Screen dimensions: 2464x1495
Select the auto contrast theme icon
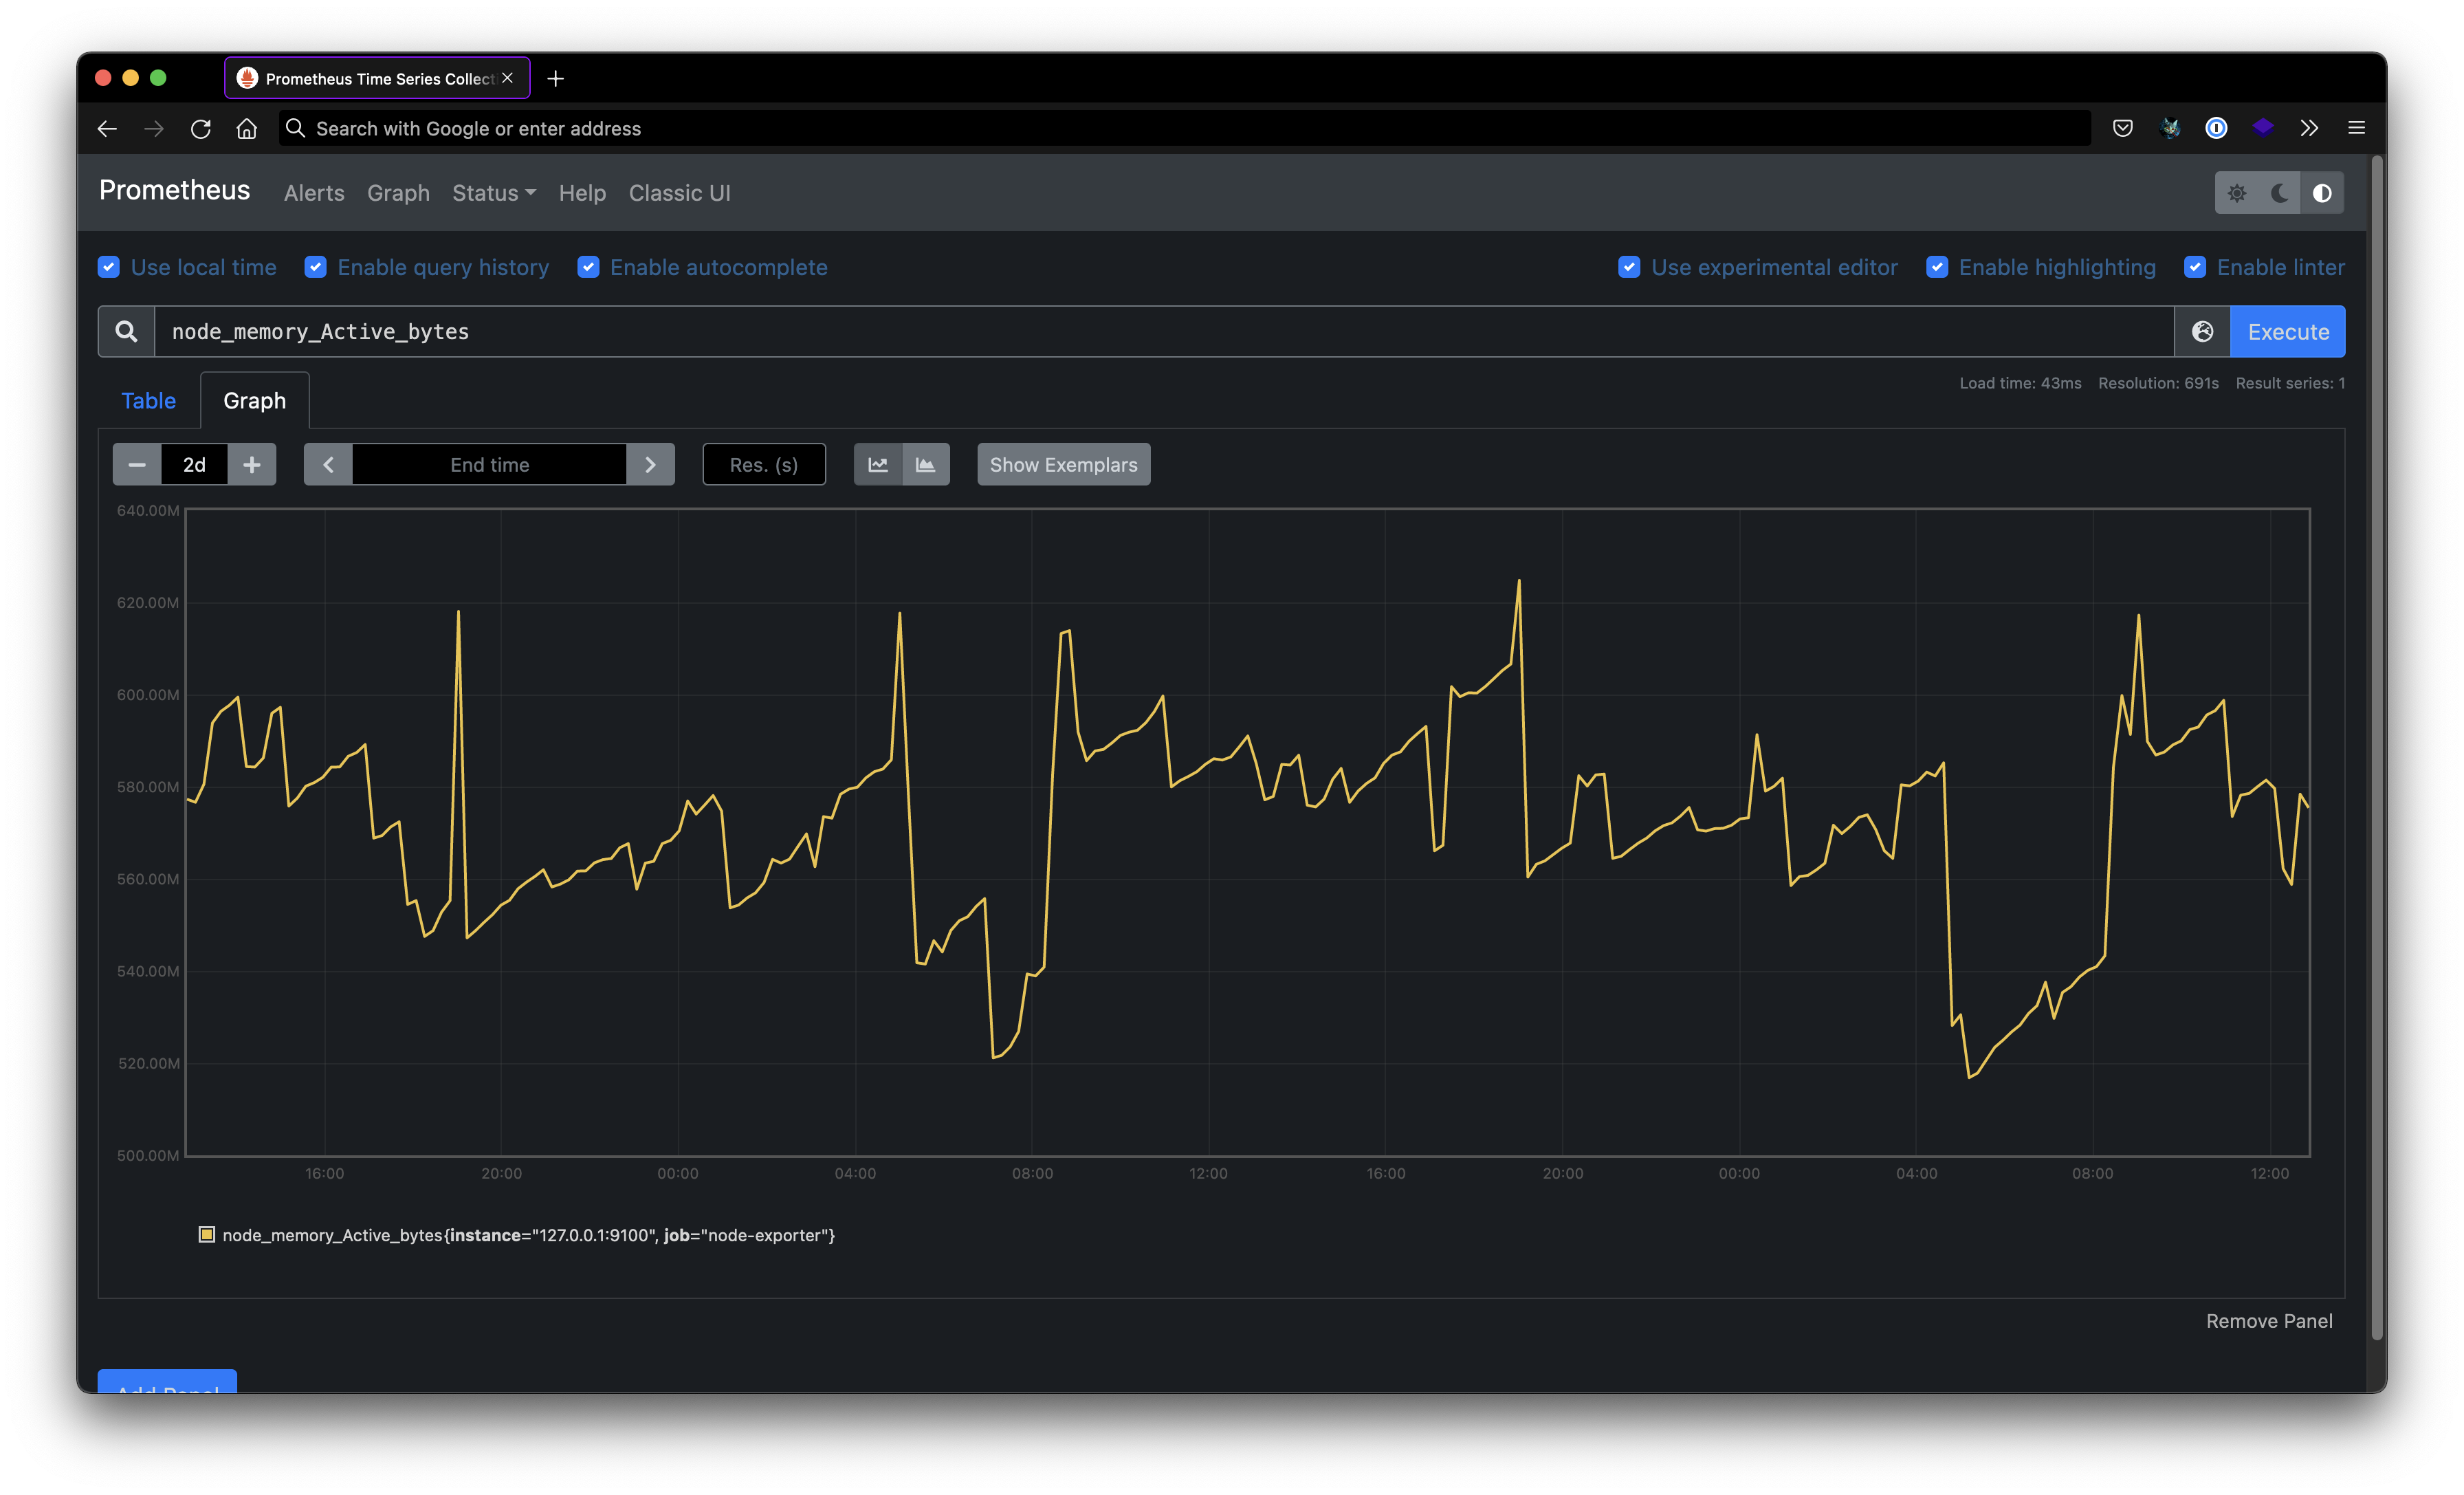(2322, 193)
